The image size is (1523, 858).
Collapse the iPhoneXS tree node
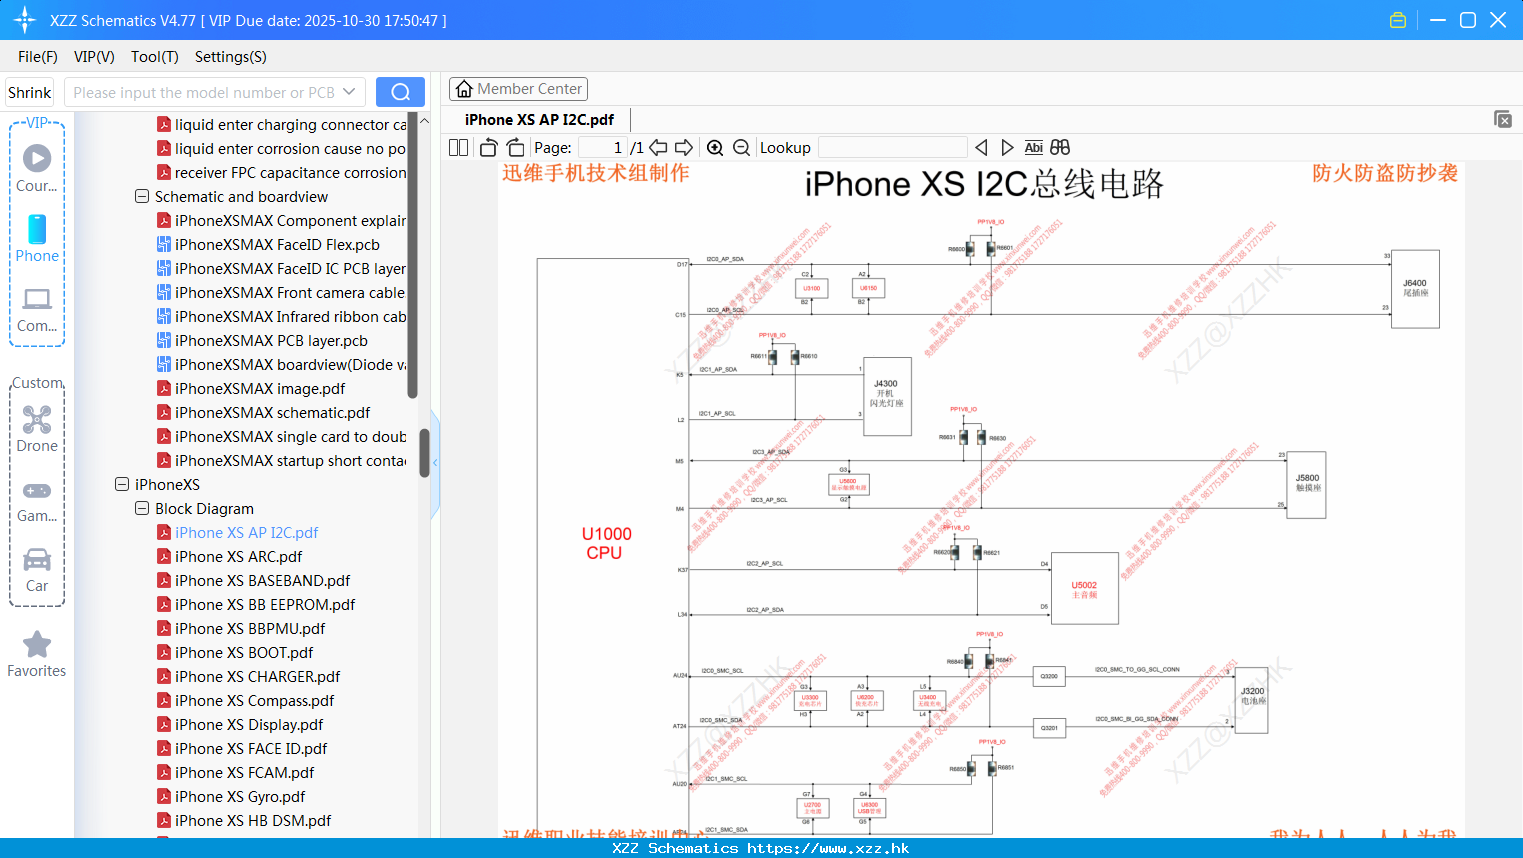tap(122, 485)
